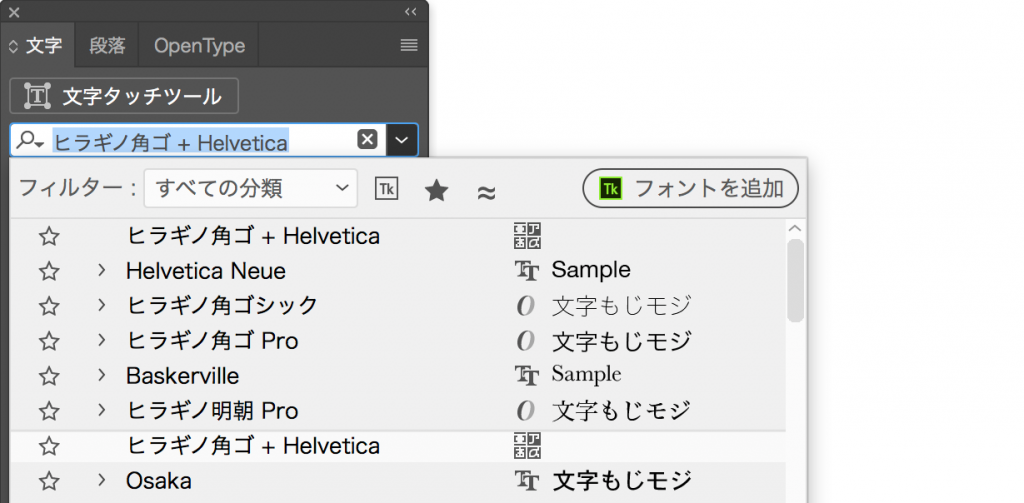Open the すべての分類 filter dropdown
1024x503 pixels.
point(251,189)
